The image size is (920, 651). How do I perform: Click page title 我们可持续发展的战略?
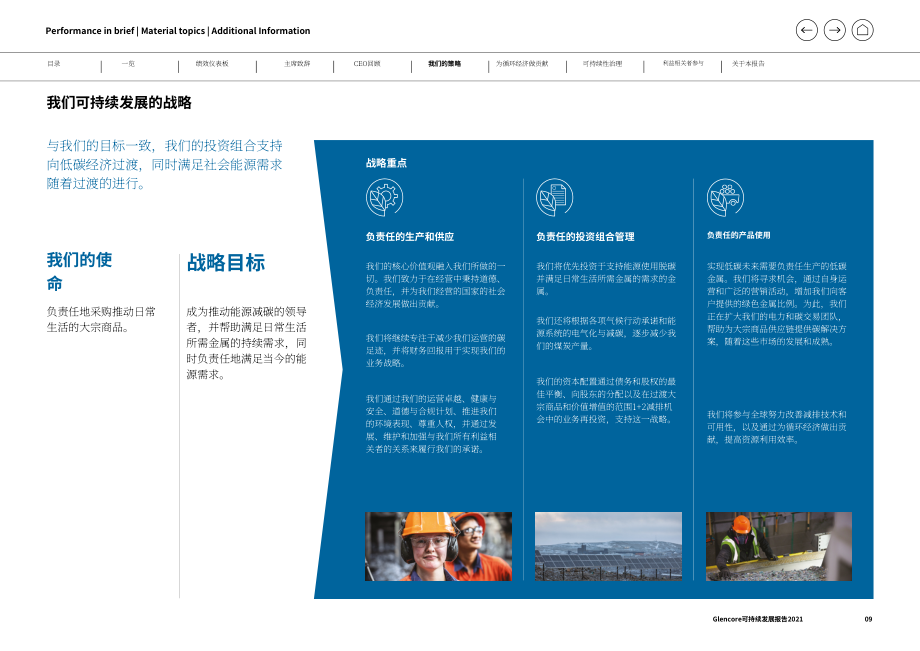(119, 103)
